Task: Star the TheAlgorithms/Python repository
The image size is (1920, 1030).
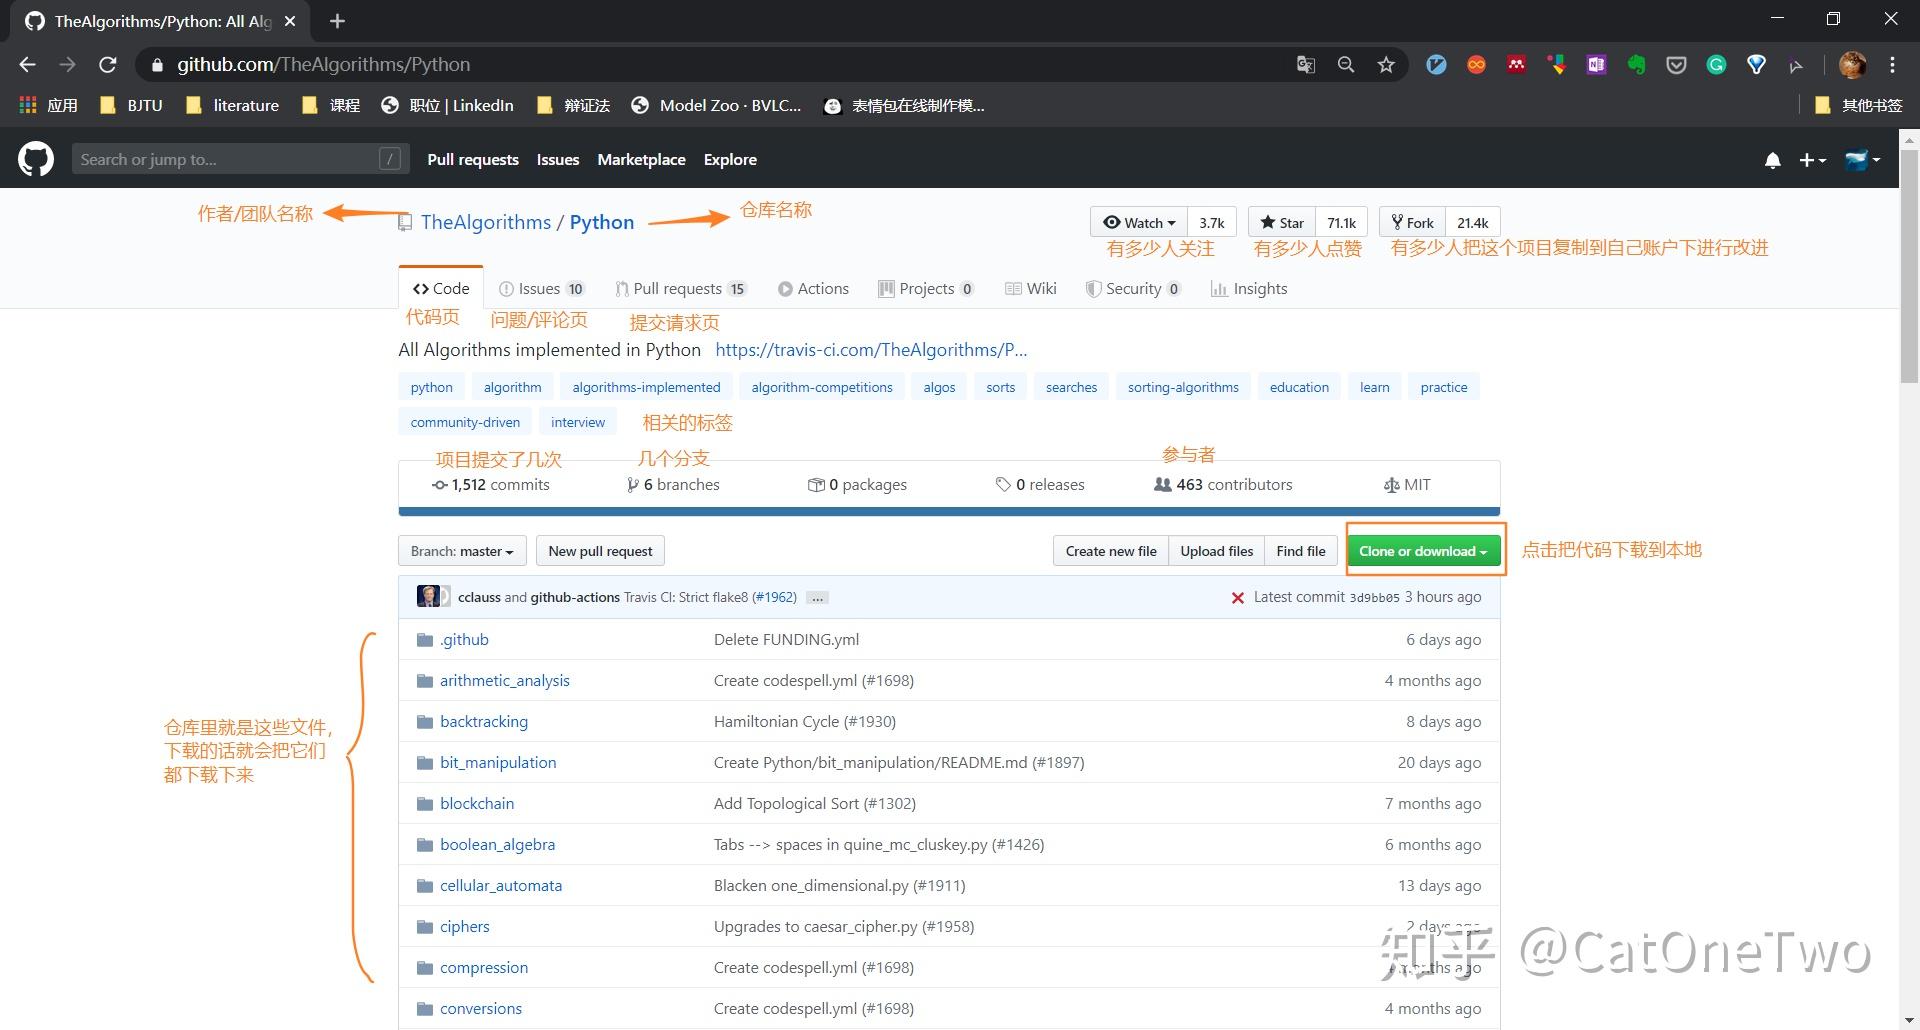Action: (x=1281, y=221)
